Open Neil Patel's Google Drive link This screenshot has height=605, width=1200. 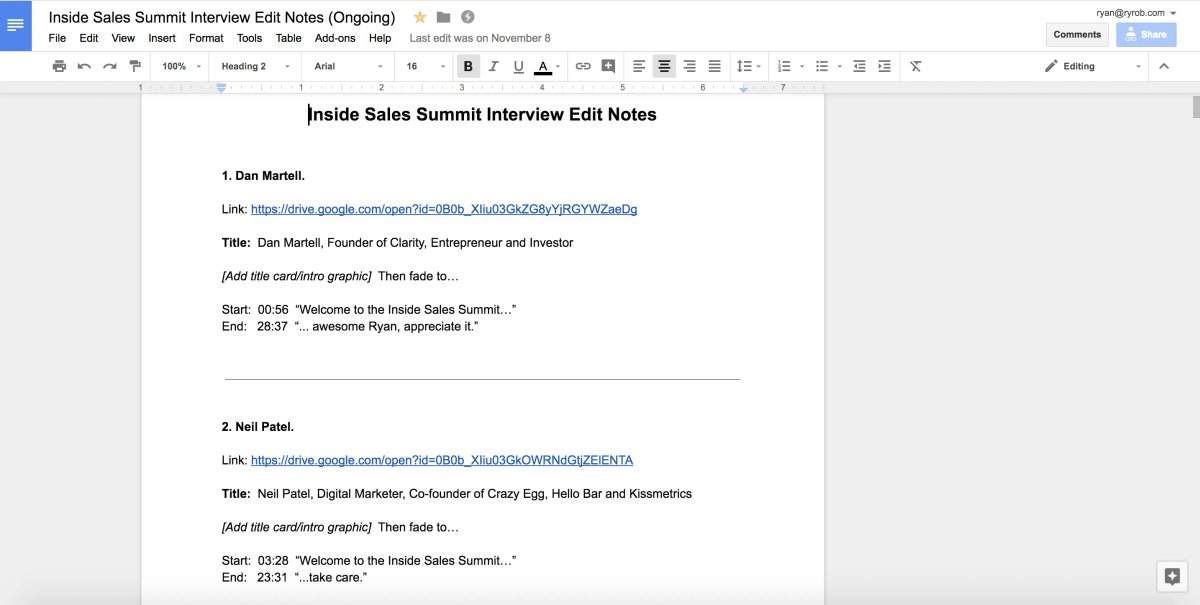pyautogui.click(x=442, y=460)
